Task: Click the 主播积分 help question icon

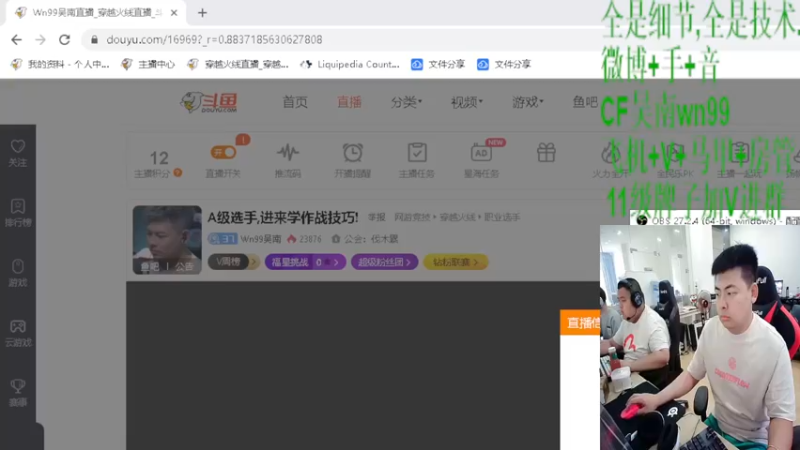Action: tap(178, 173)
